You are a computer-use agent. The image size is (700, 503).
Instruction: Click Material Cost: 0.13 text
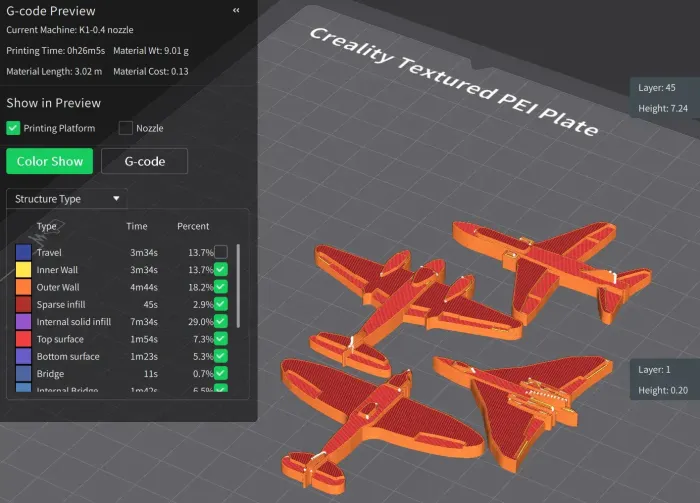[151, 71]
